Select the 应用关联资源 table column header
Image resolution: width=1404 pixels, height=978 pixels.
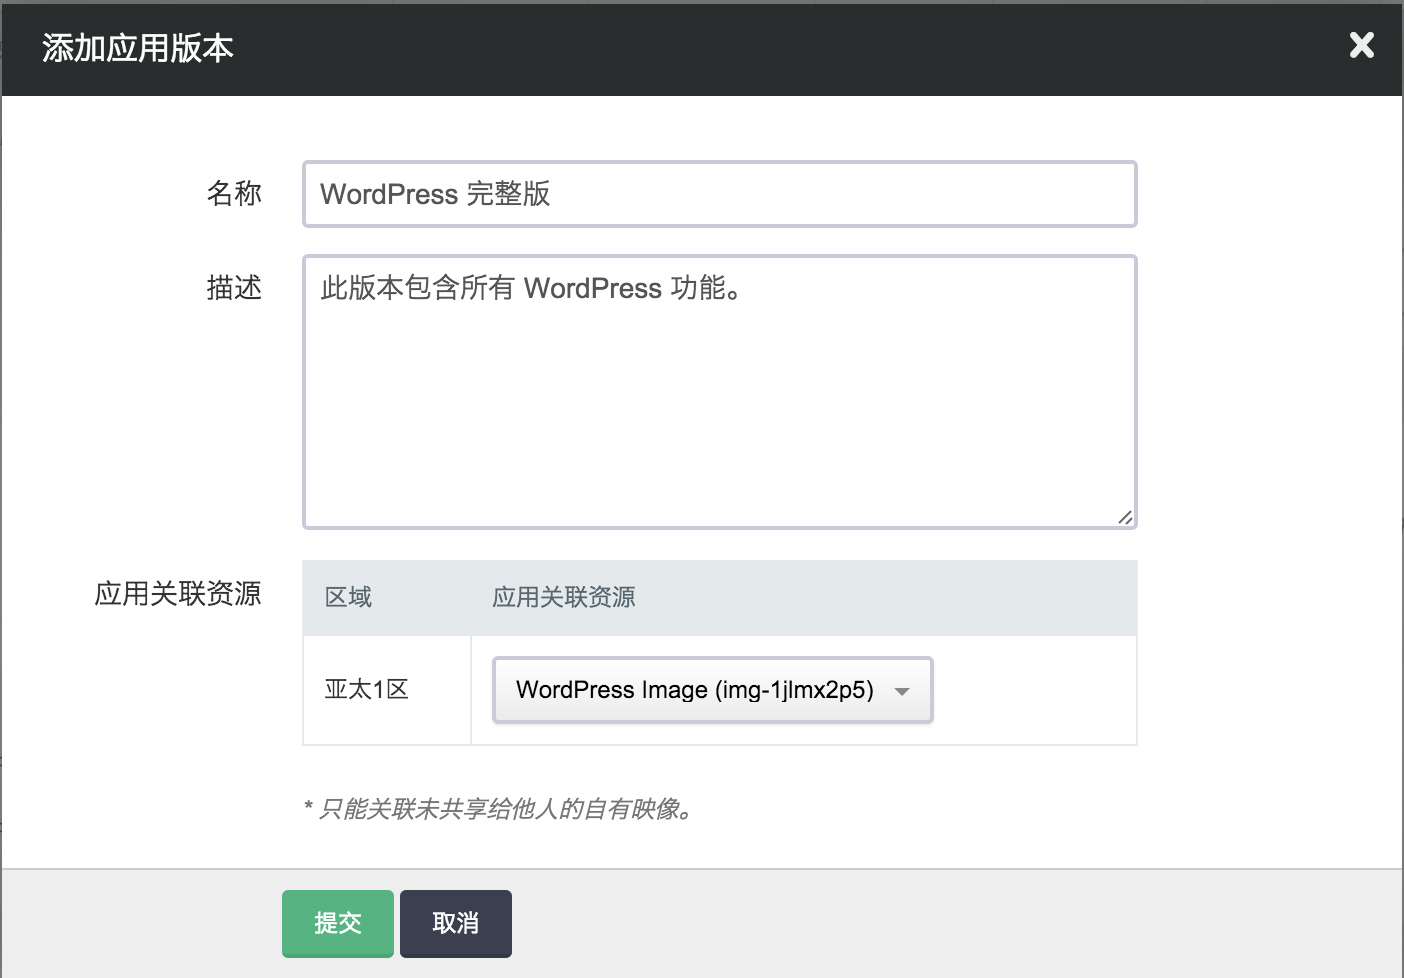563,597
